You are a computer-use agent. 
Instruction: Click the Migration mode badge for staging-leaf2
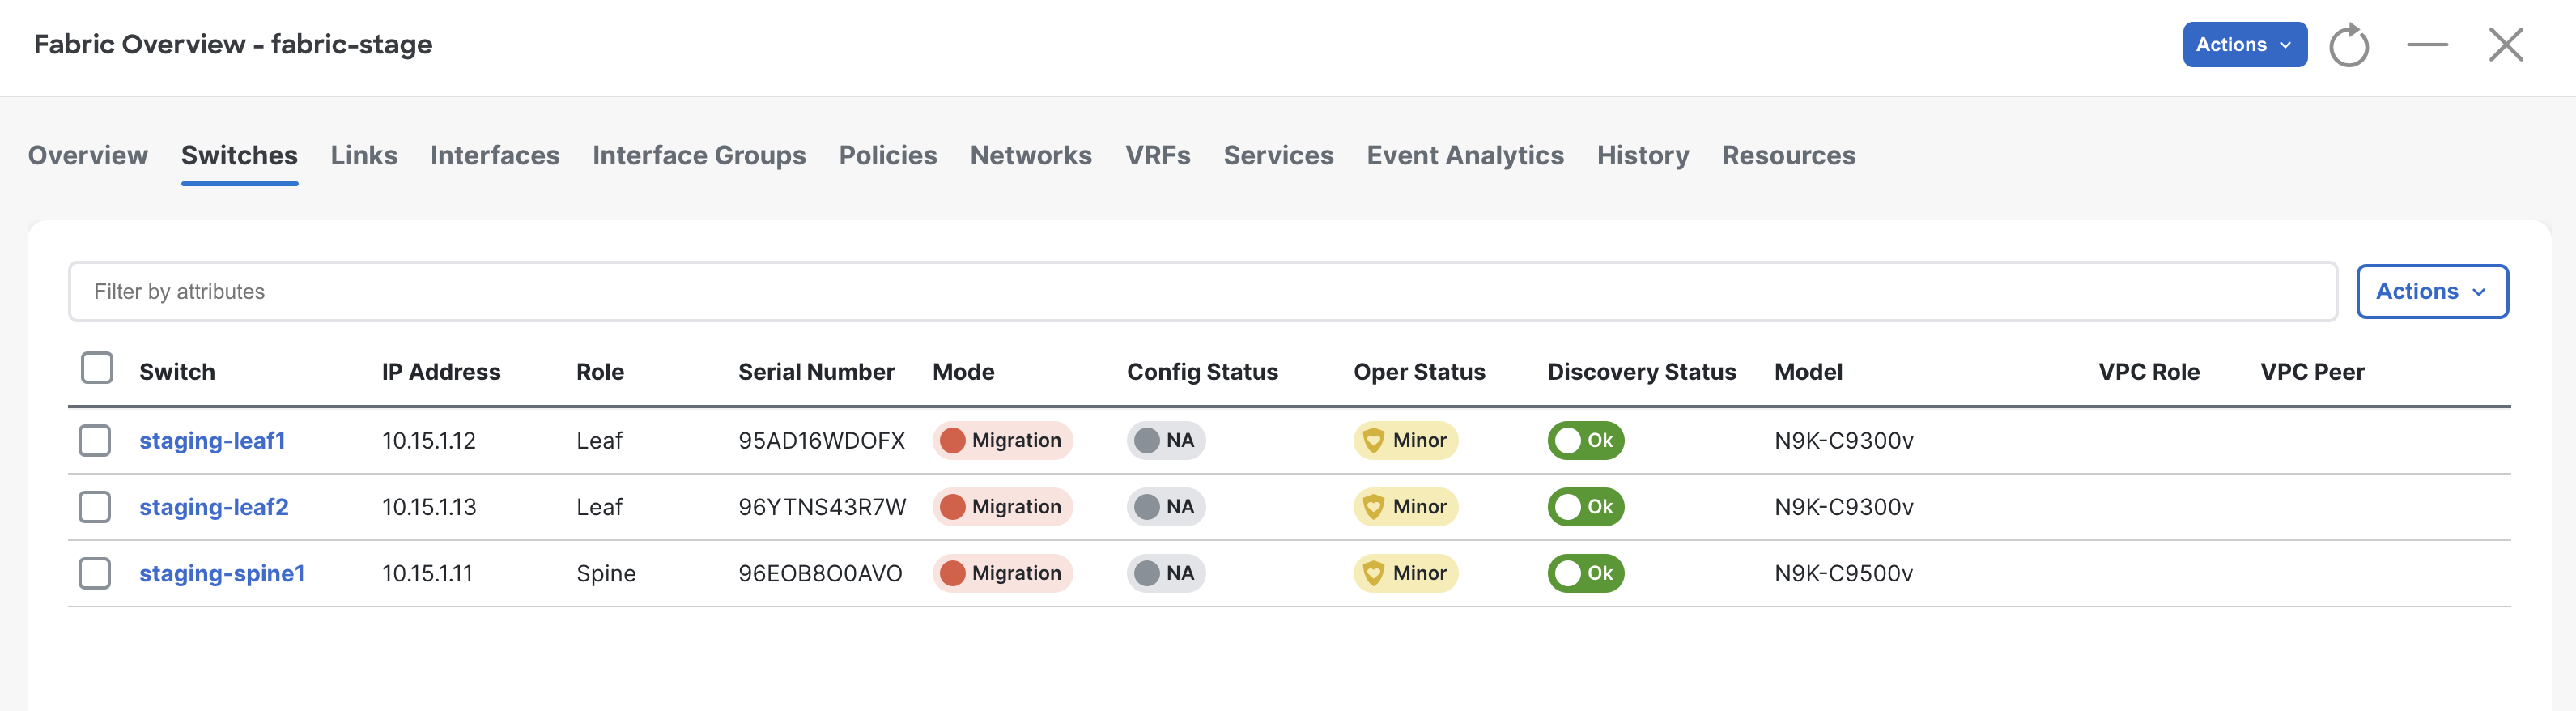[1002, 507]
